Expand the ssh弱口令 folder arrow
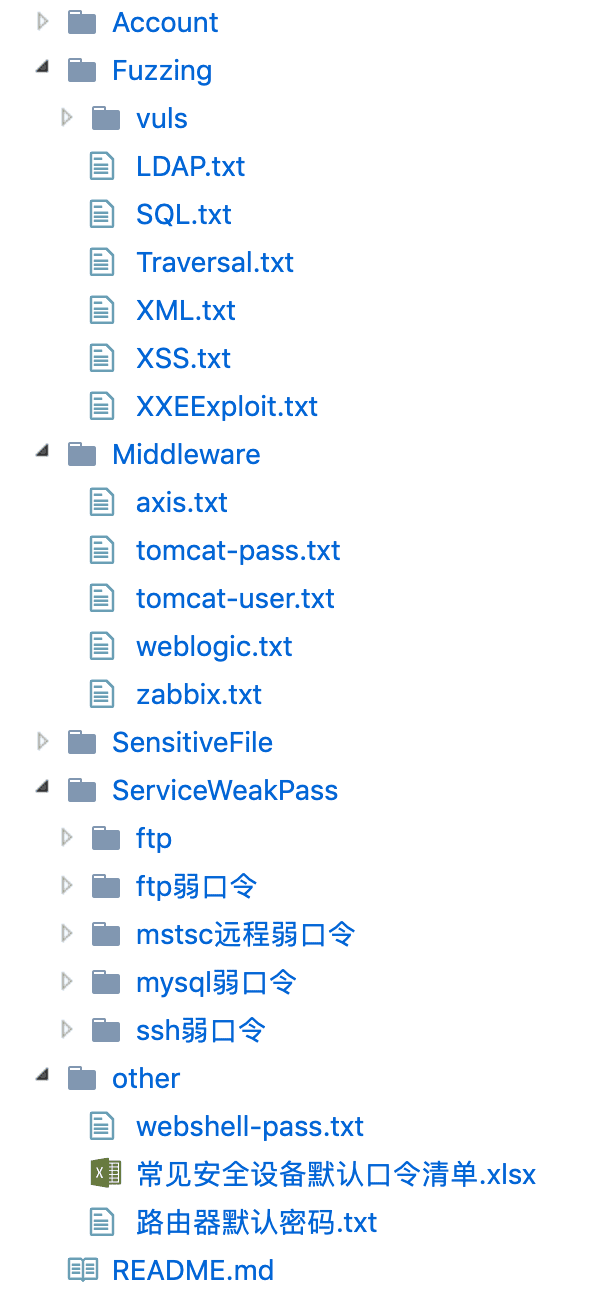The image size is (602, 1296). pos(67,1029)
